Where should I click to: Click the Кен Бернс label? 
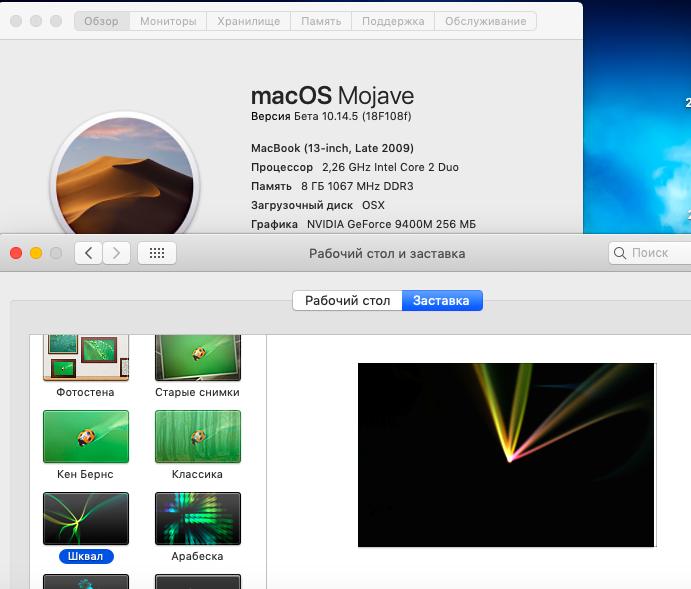(x=85, y=474)
